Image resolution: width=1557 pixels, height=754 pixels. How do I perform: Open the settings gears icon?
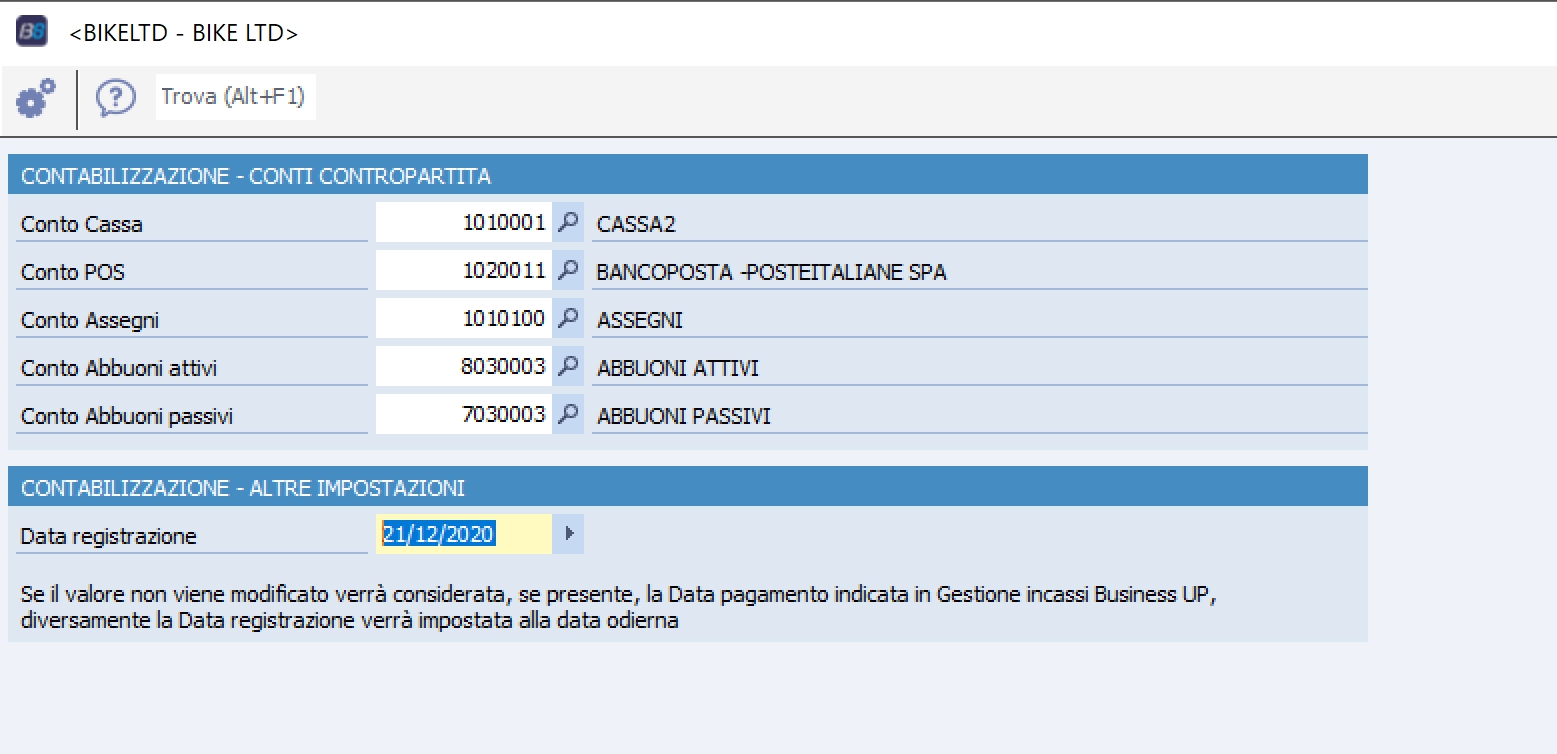pos(36,98)
